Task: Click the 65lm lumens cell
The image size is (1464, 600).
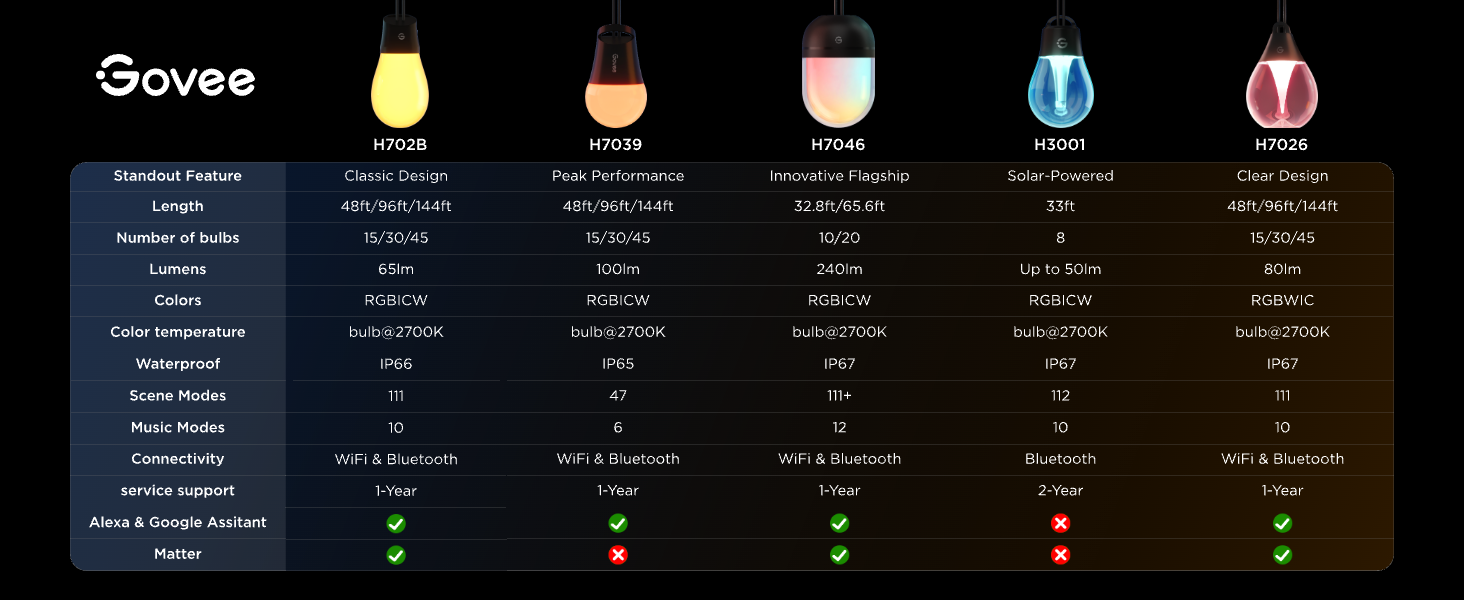Action: [396, 269]
